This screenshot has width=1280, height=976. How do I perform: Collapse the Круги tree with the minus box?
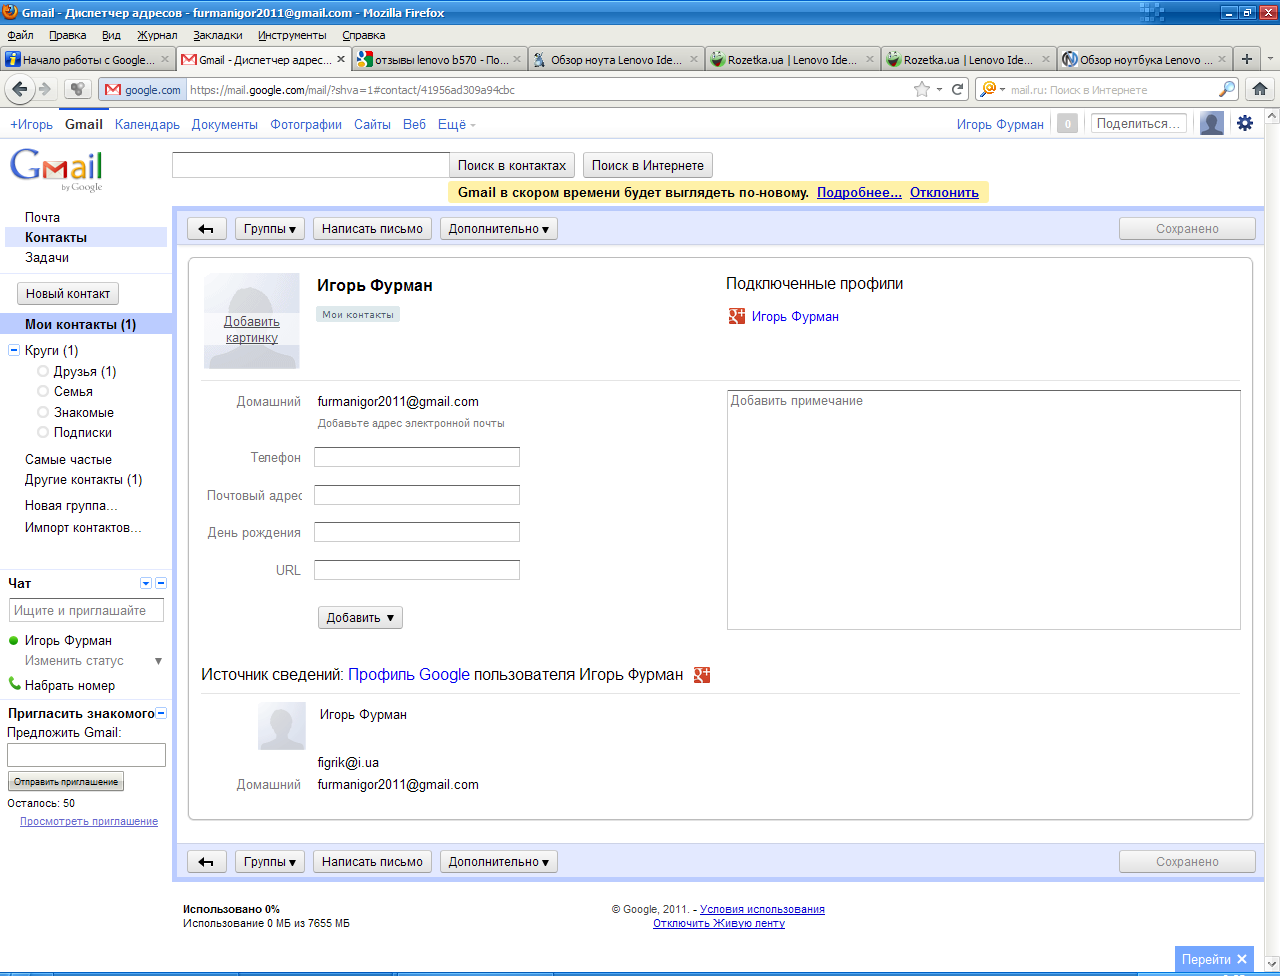click(x=14, y=350)
